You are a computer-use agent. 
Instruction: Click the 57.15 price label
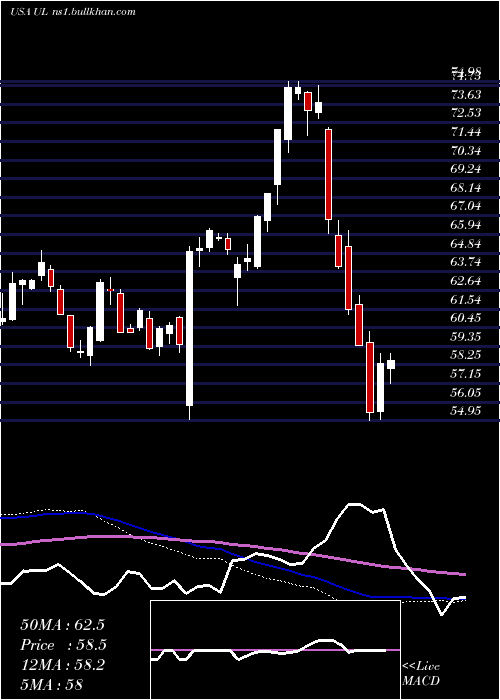[466, 374]
